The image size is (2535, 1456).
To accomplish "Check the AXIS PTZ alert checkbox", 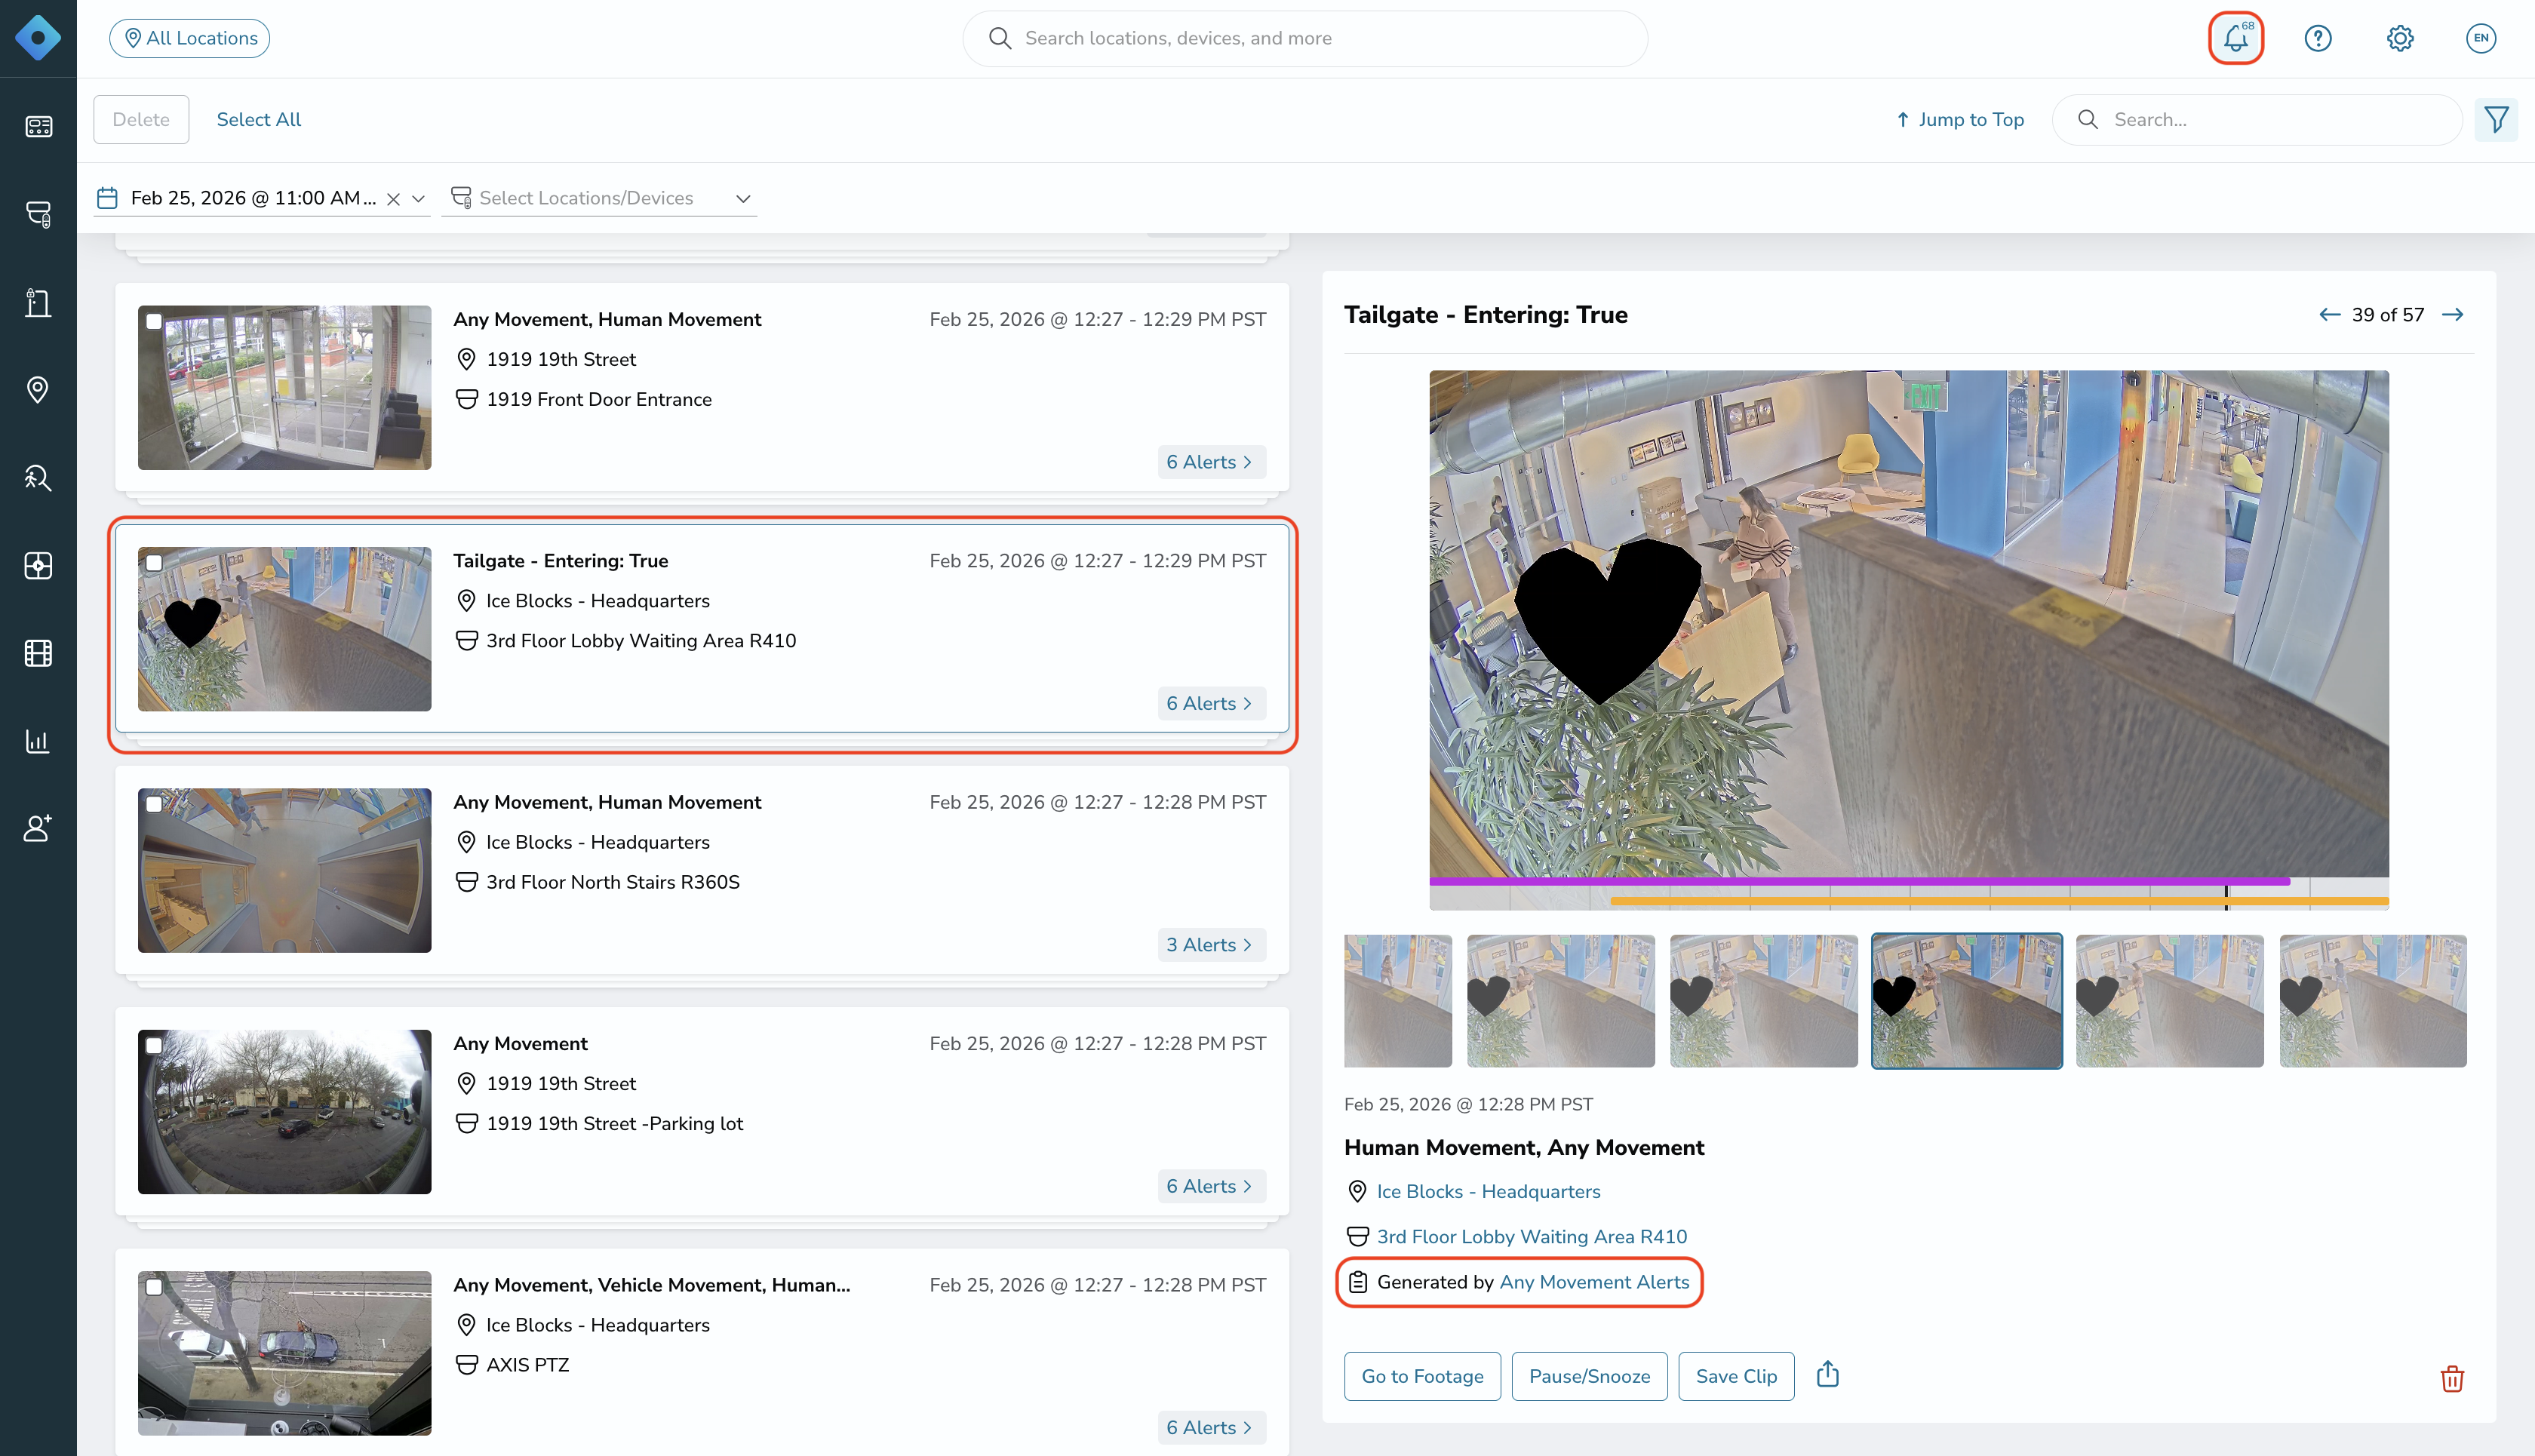I will [154, 1287].
